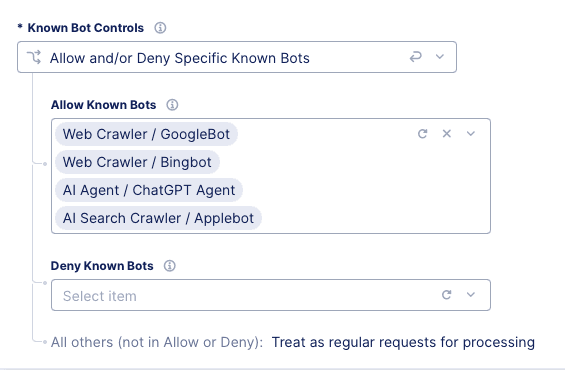
Task: Open the Allow Known Bots dropdown chevron
Action: pos(471,134)
